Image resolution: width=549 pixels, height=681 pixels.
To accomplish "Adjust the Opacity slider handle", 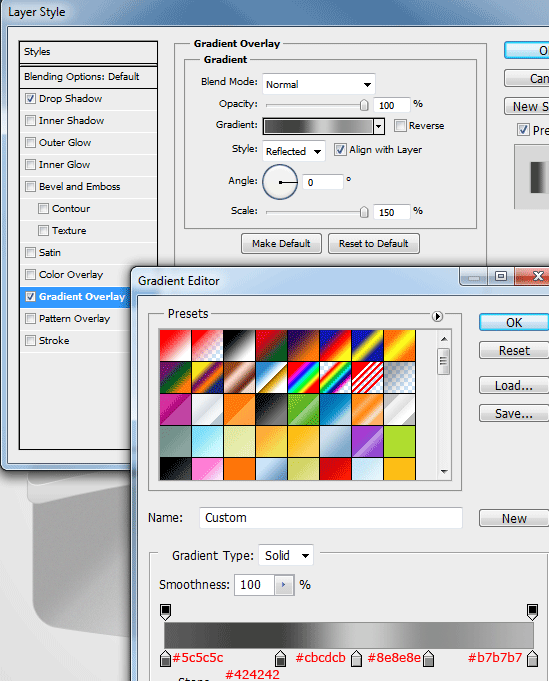I will [364, 105].
